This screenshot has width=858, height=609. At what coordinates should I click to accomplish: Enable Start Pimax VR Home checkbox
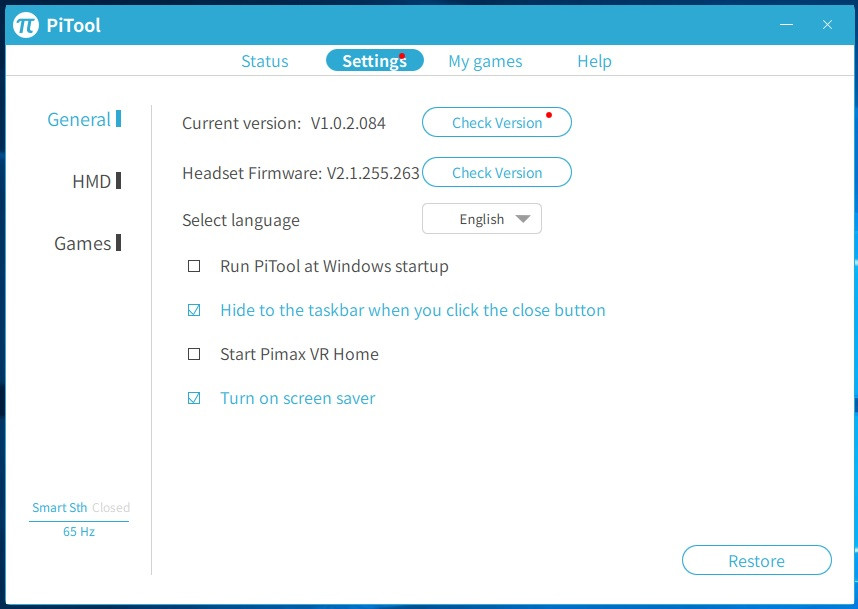point(194,354)
